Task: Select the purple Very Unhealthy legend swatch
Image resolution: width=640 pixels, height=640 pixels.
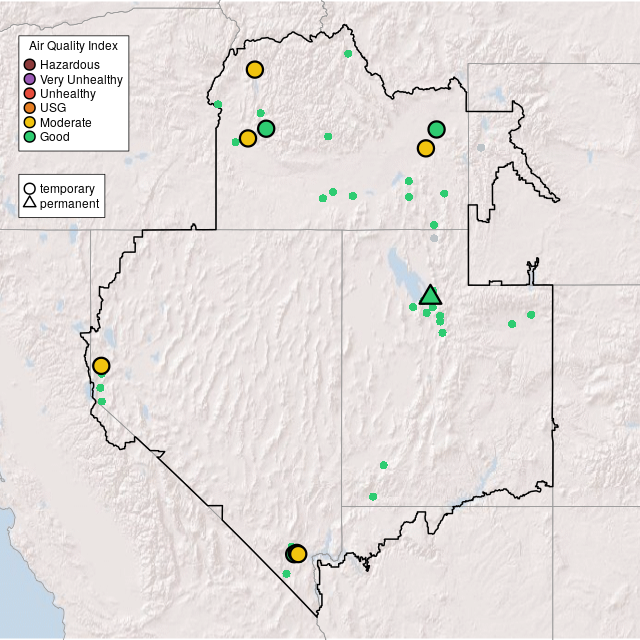Action: pyautogui.click(x=30, y=79)
